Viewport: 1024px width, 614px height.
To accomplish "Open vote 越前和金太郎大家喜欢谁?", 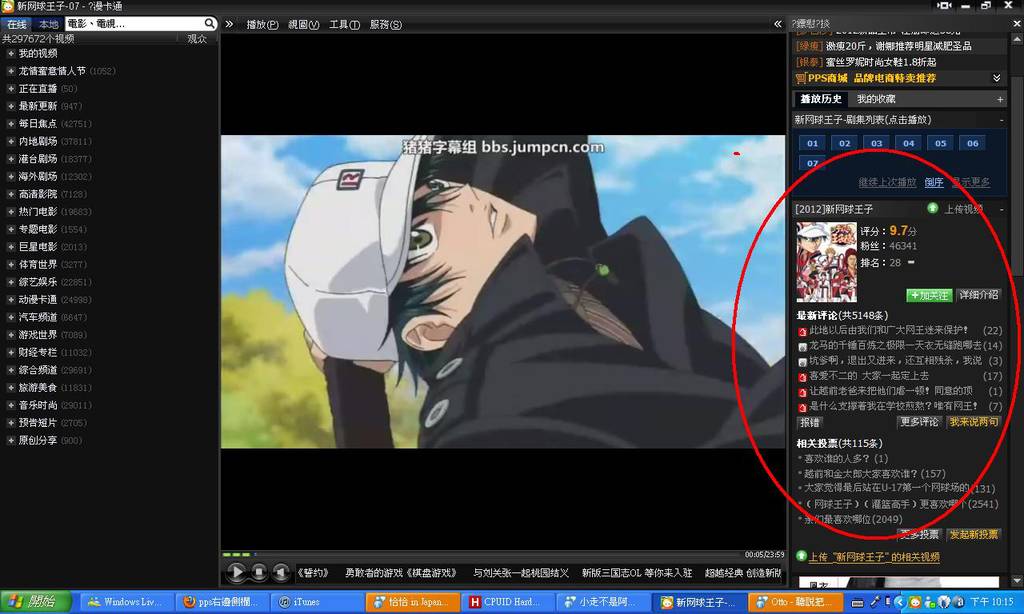I will 874,474.
